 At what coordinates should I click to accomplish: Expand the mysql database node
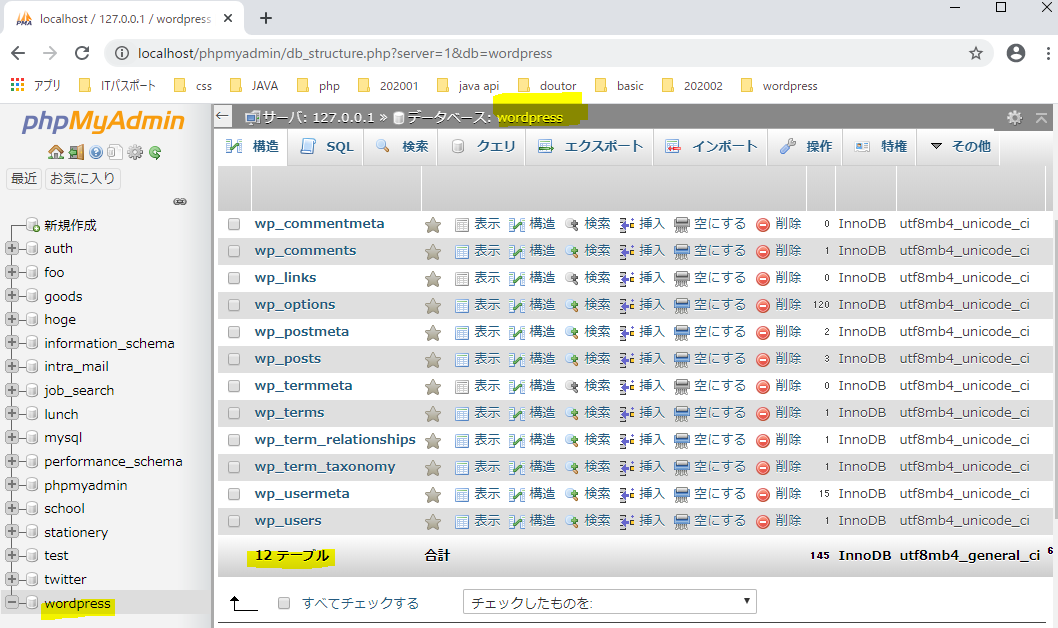(x=11, y=437)
